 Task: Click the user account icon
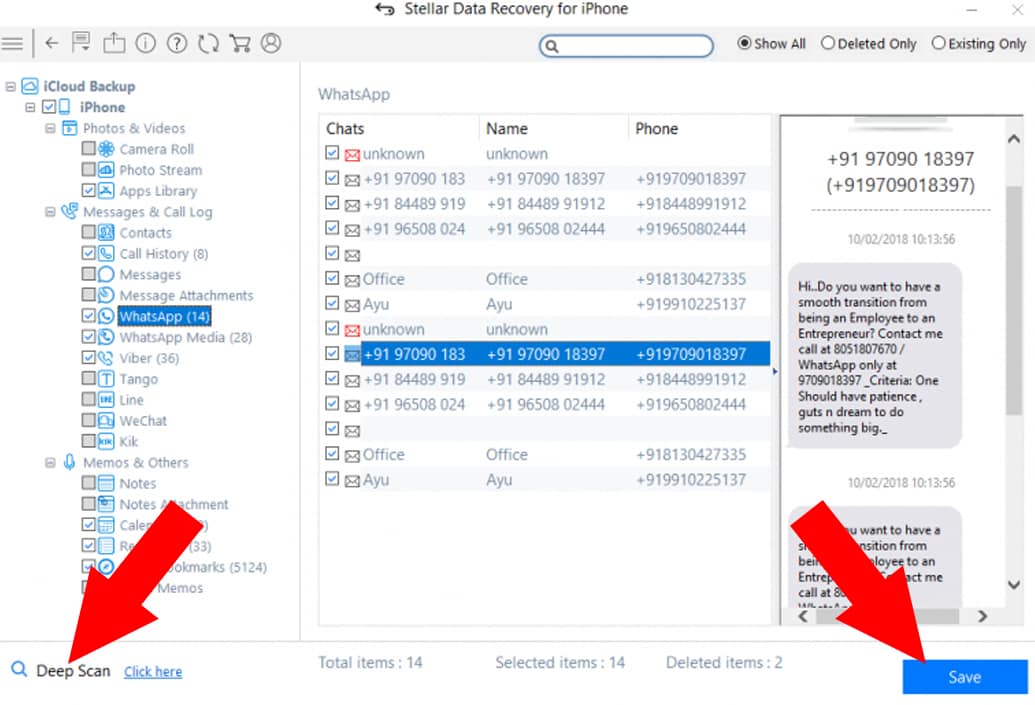[x=271, y=44]
